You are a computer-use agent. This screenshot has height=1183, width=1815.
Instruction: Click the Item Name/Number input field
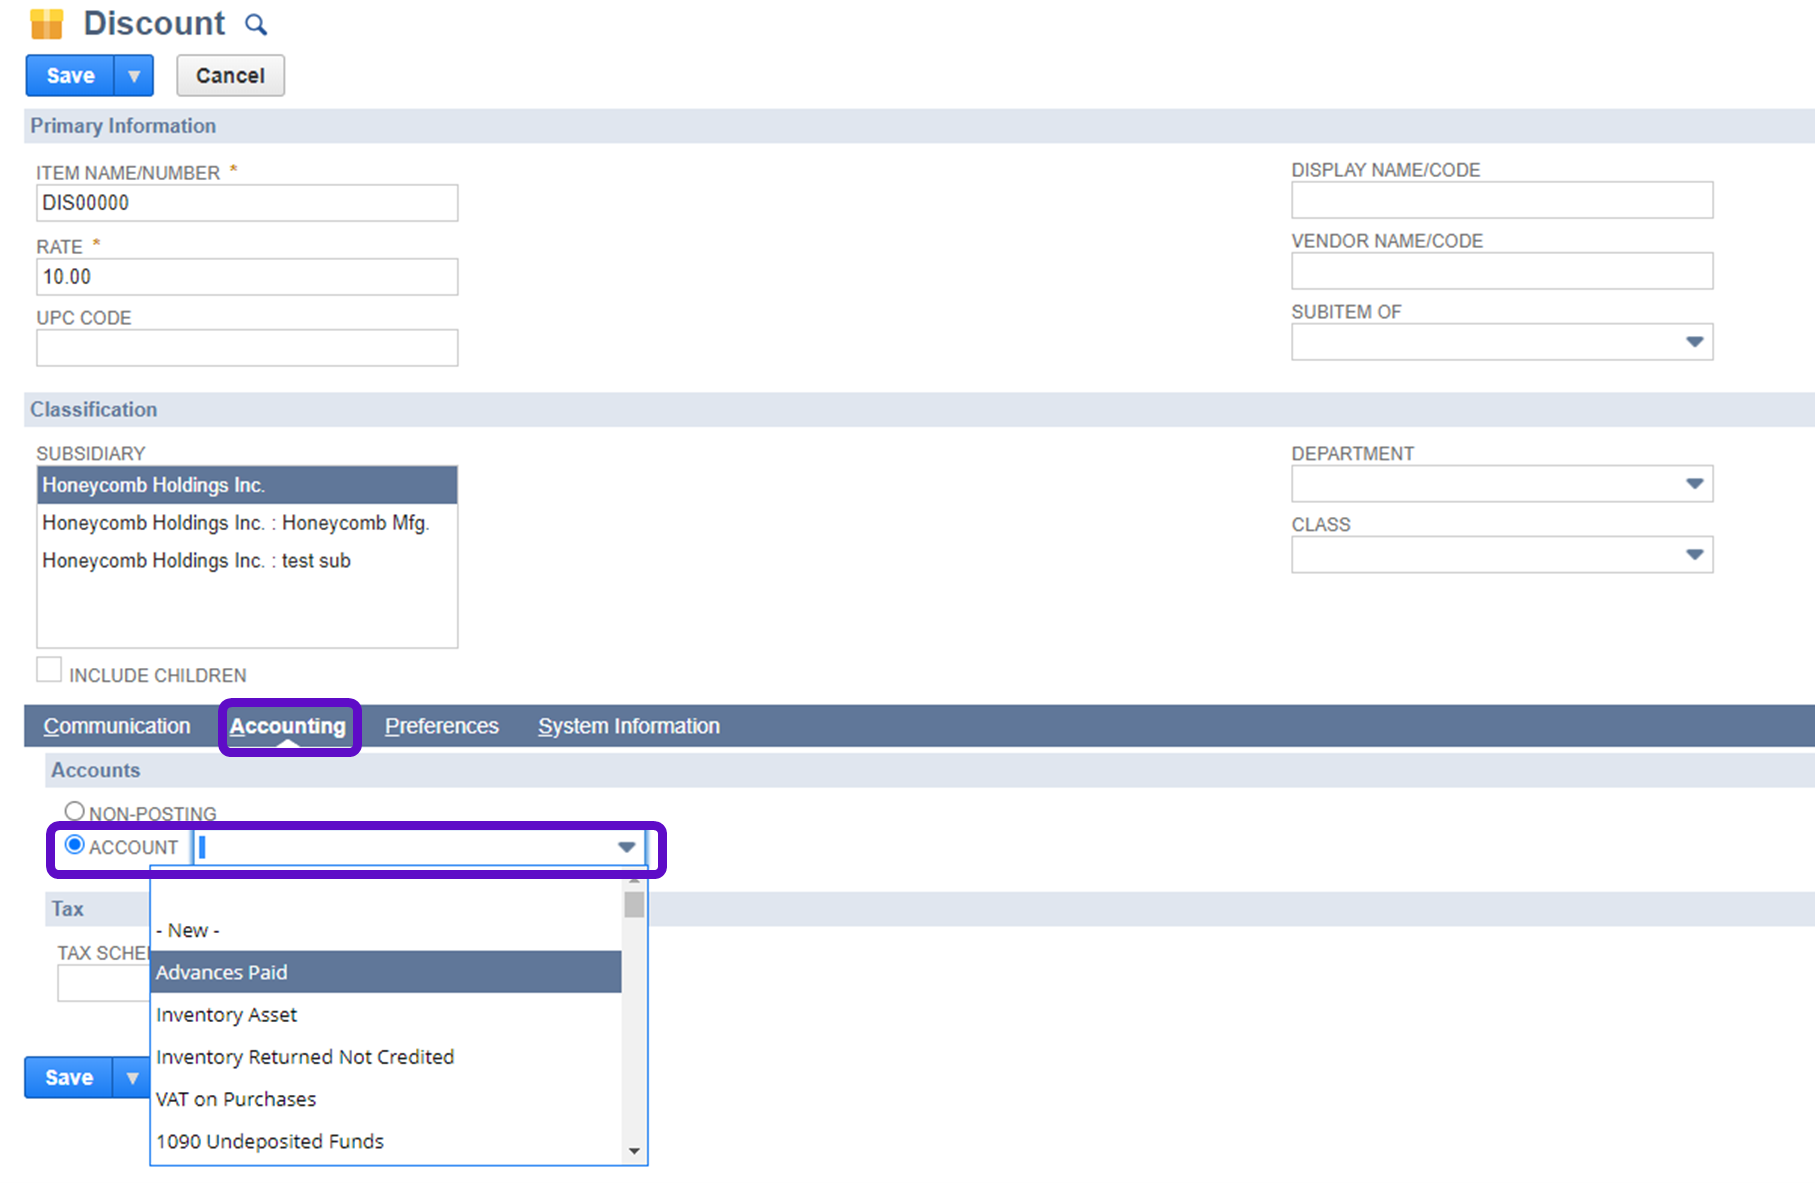247,203
